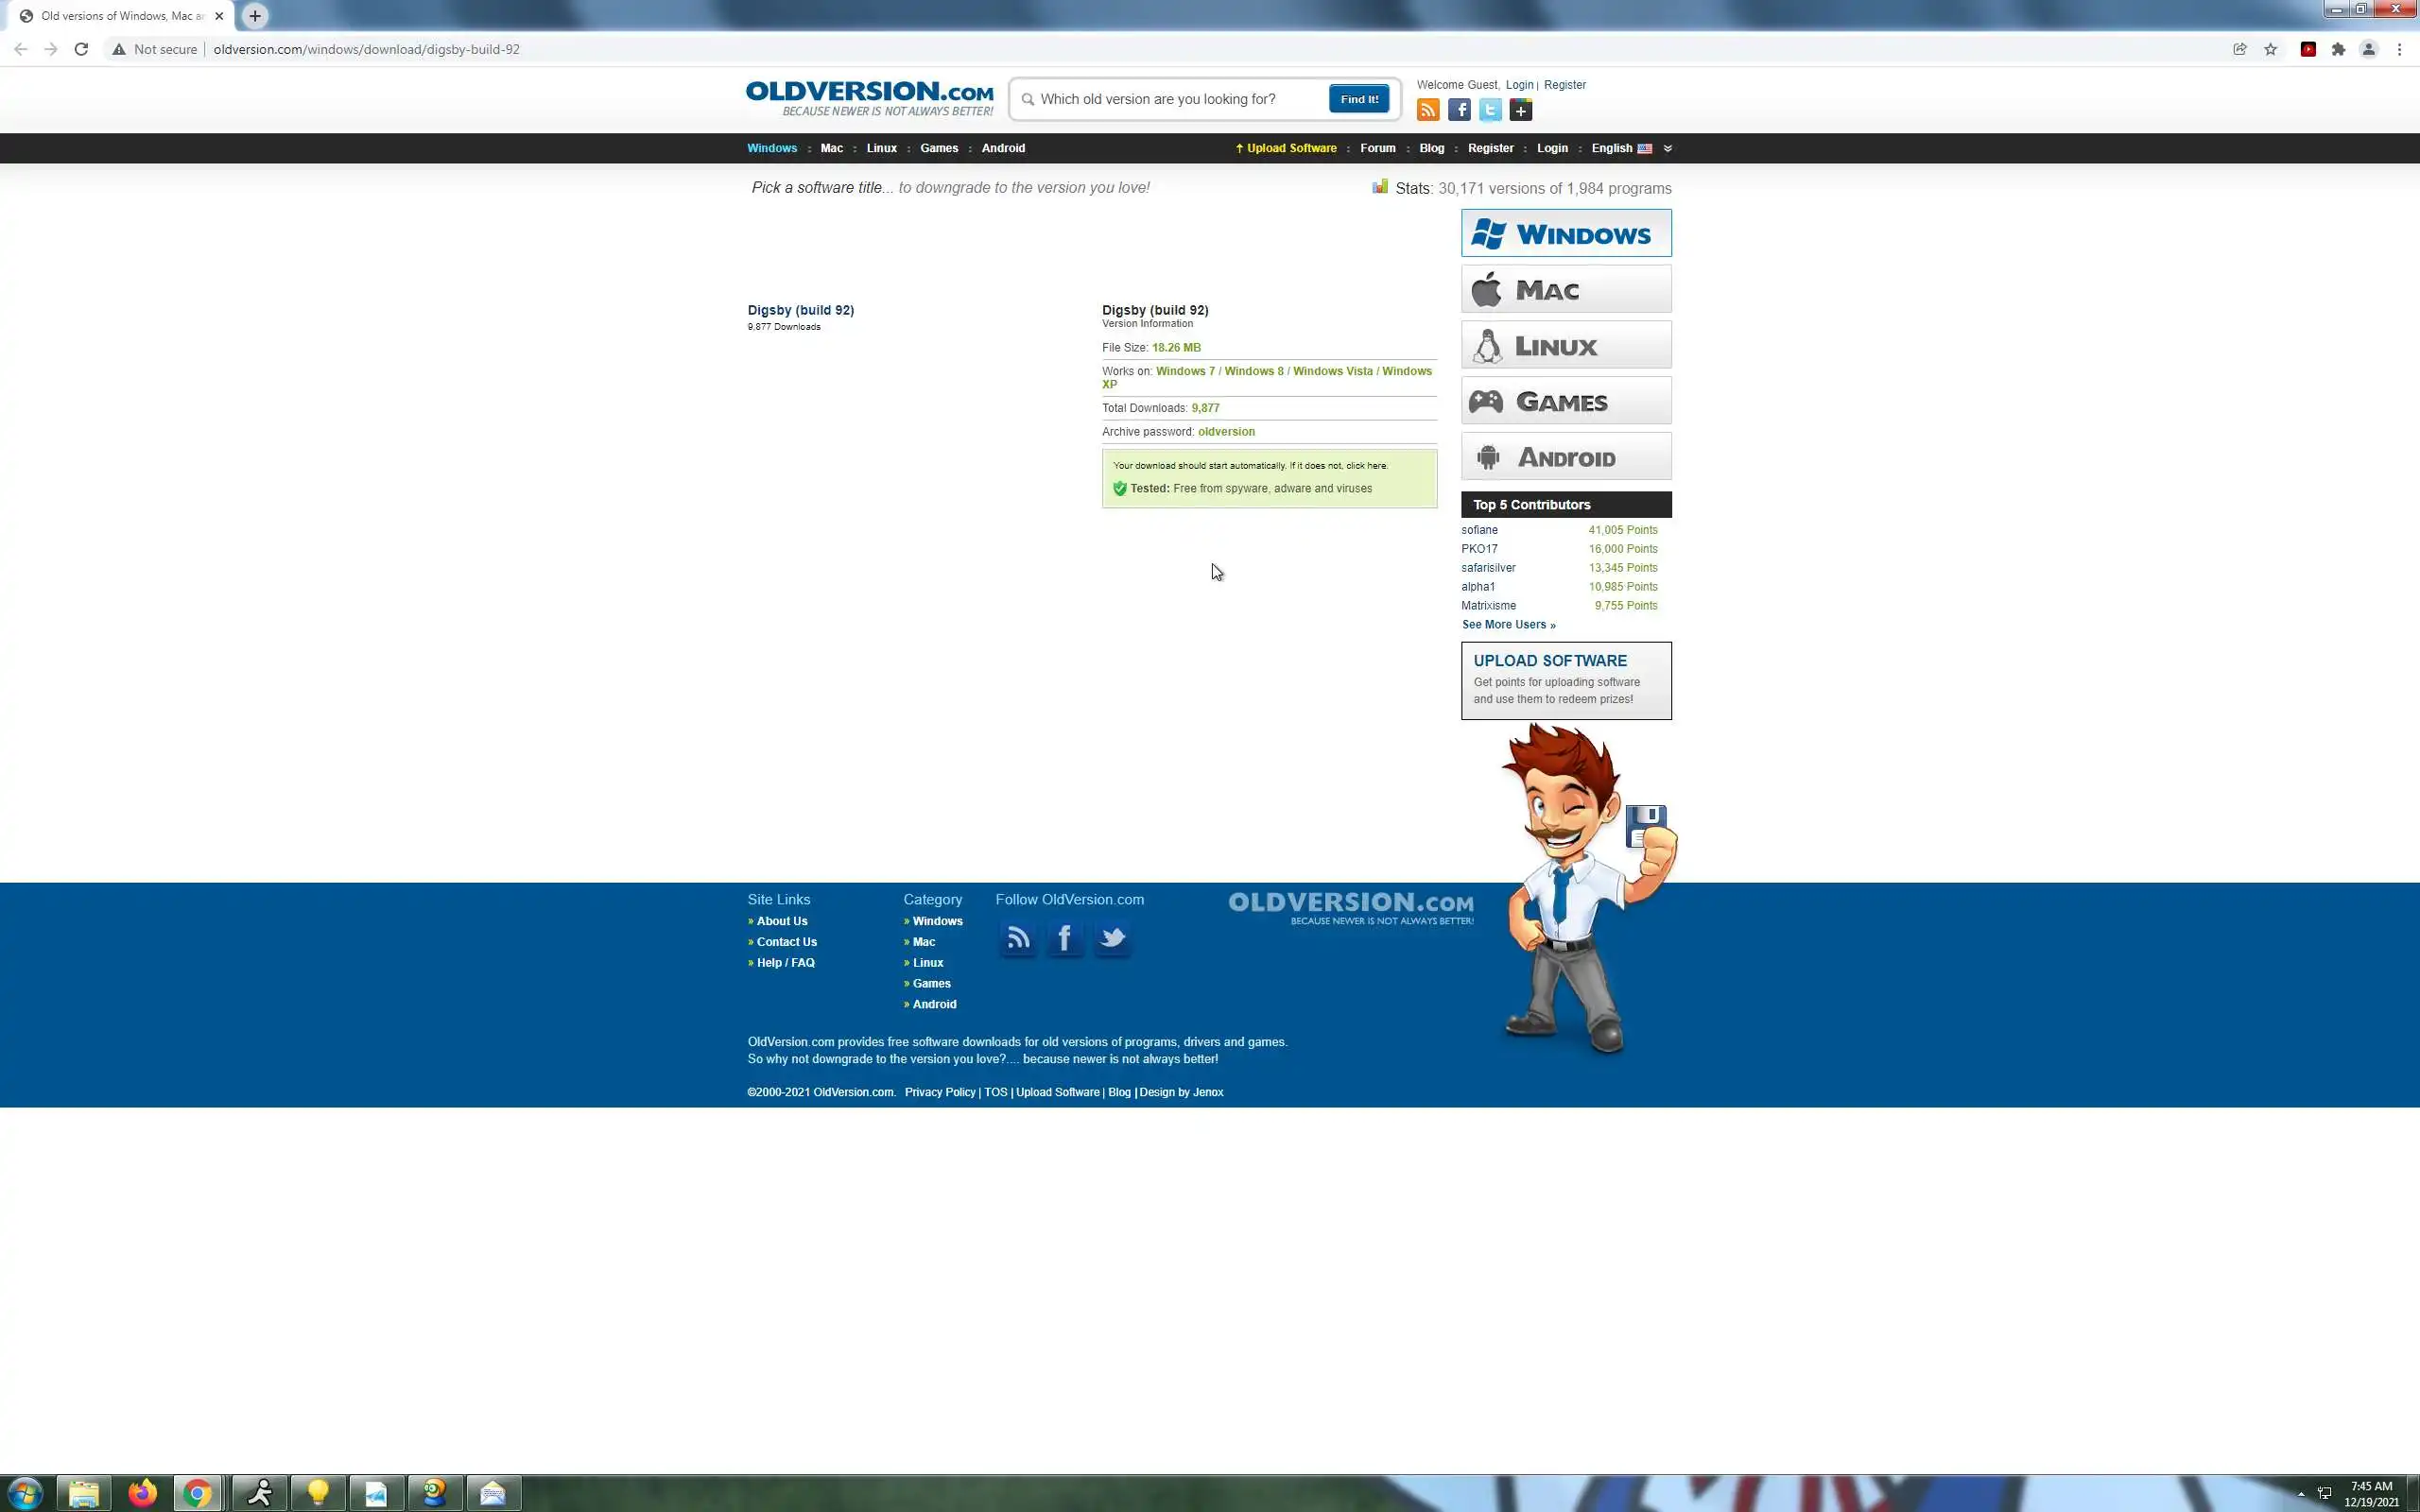Click the black plus share icon

(x=1521, y=110)
